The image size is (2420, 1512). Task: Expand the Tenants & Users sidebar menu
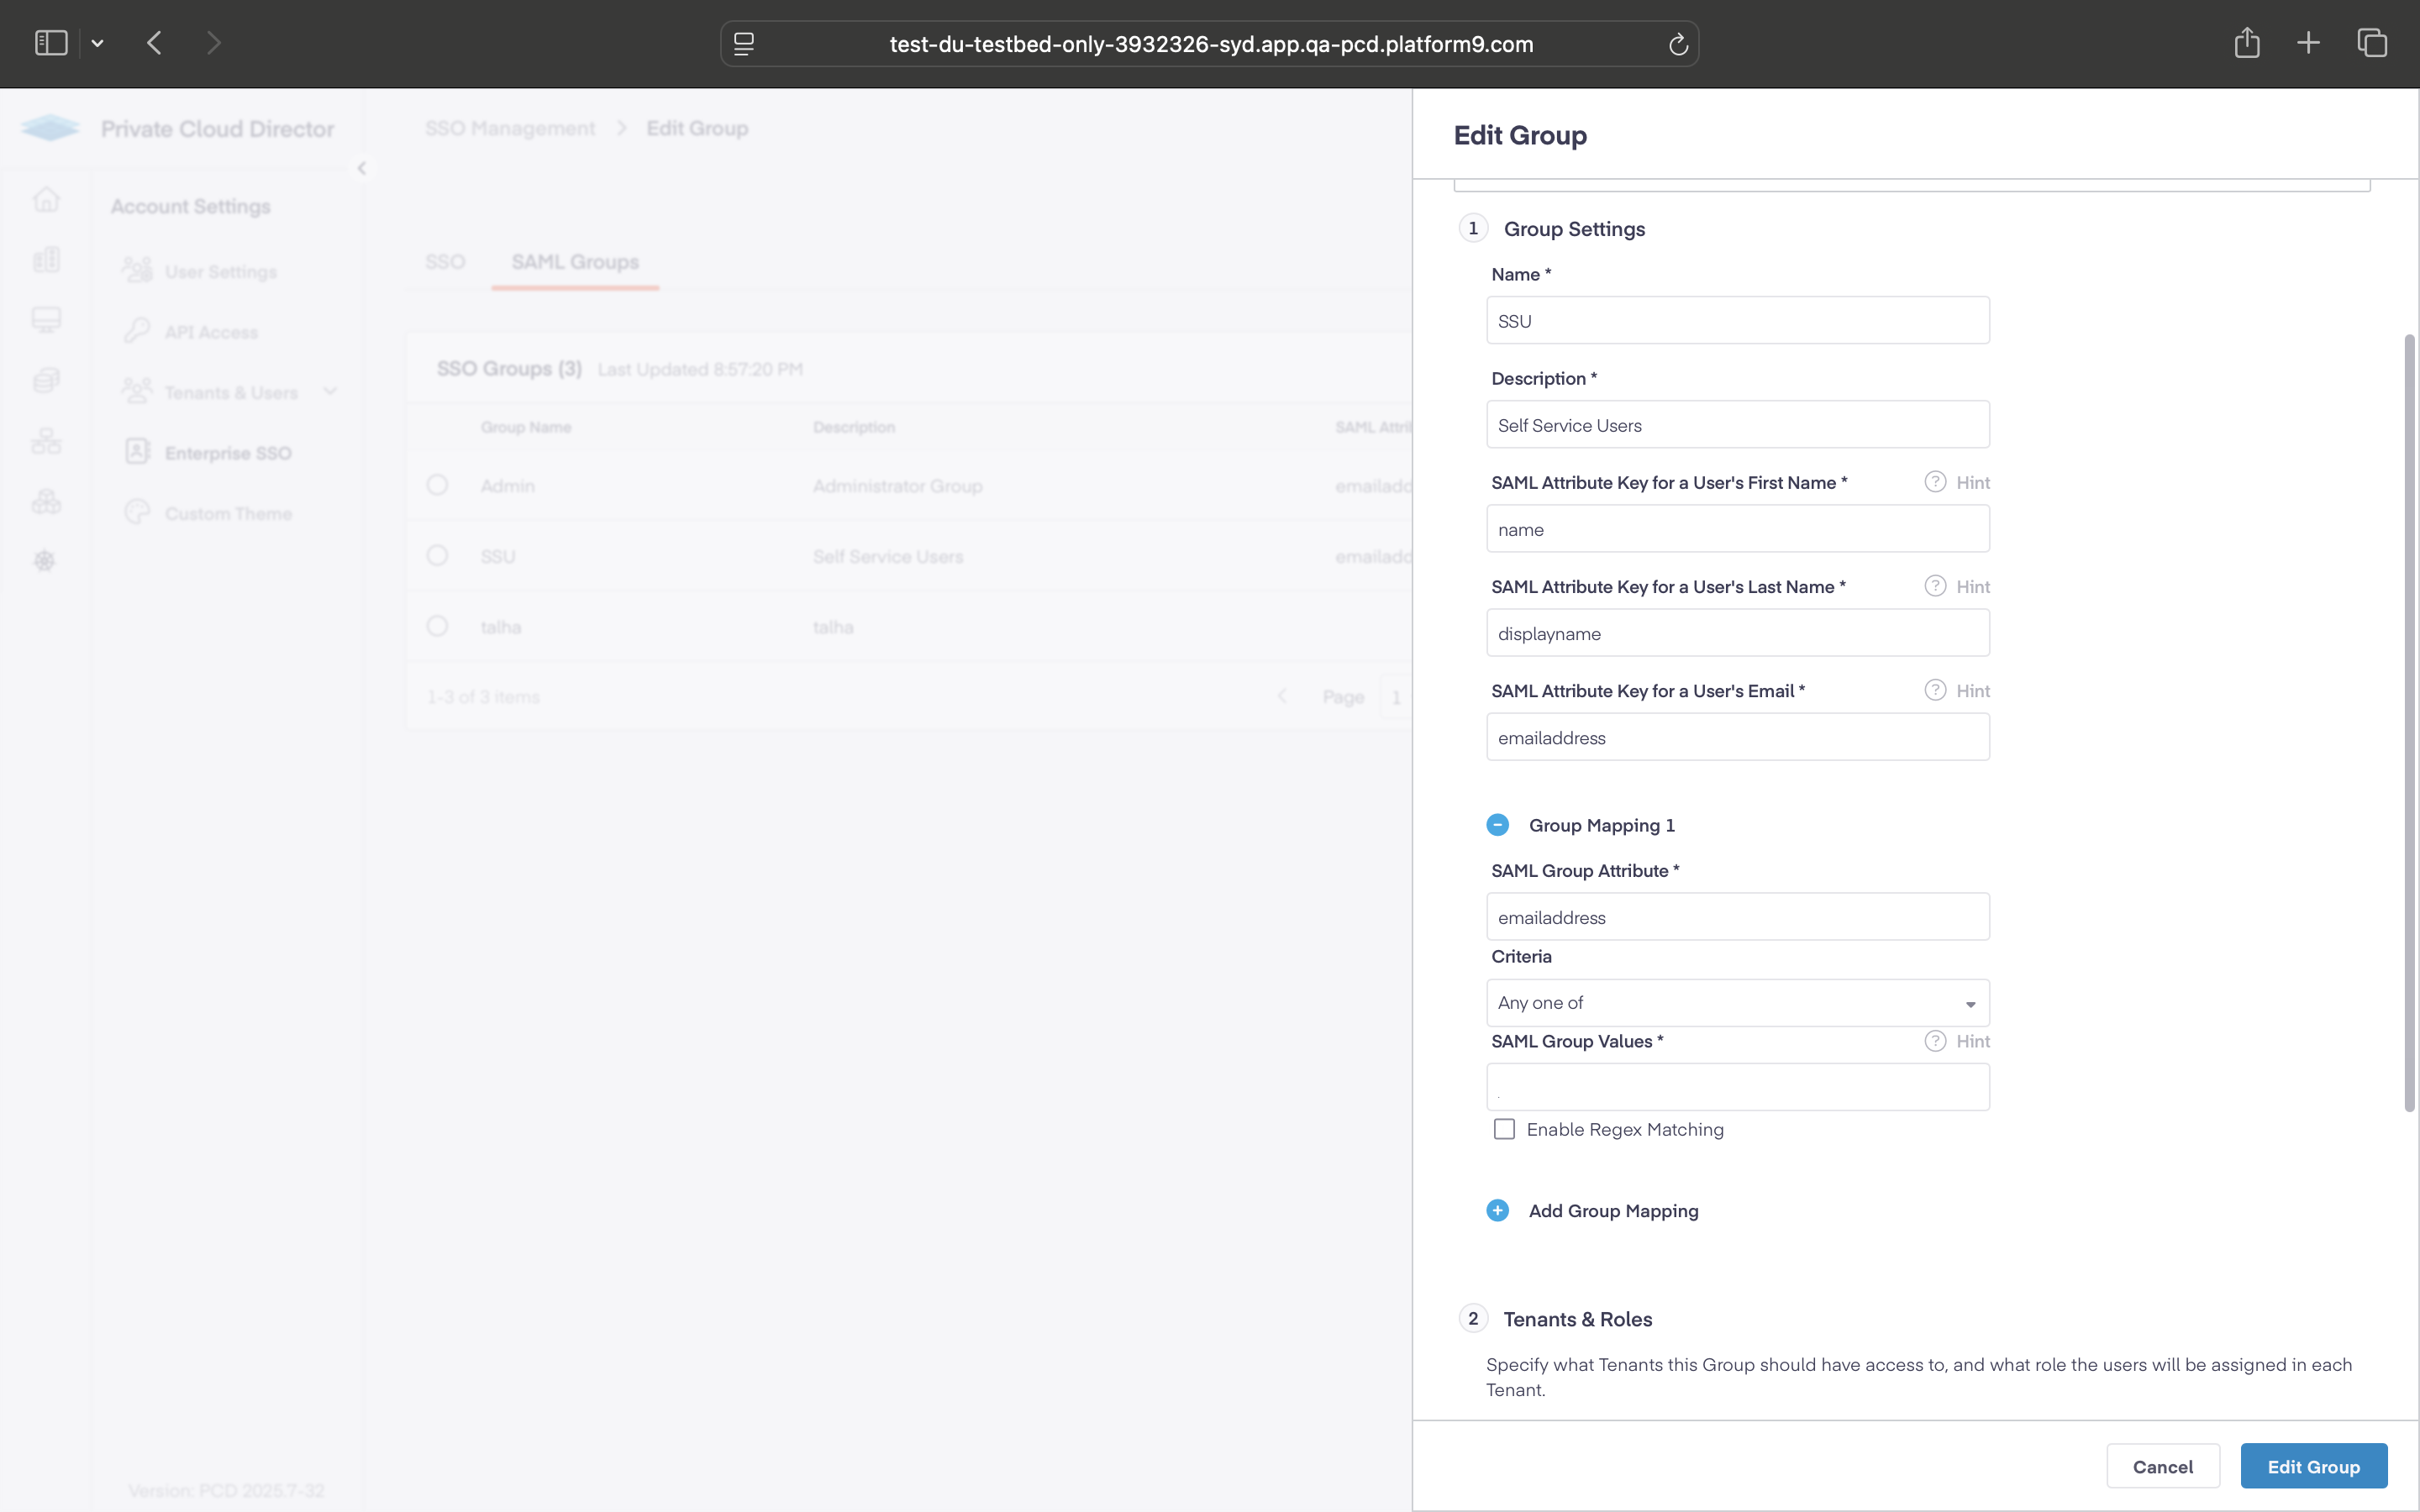pos(230,392)
